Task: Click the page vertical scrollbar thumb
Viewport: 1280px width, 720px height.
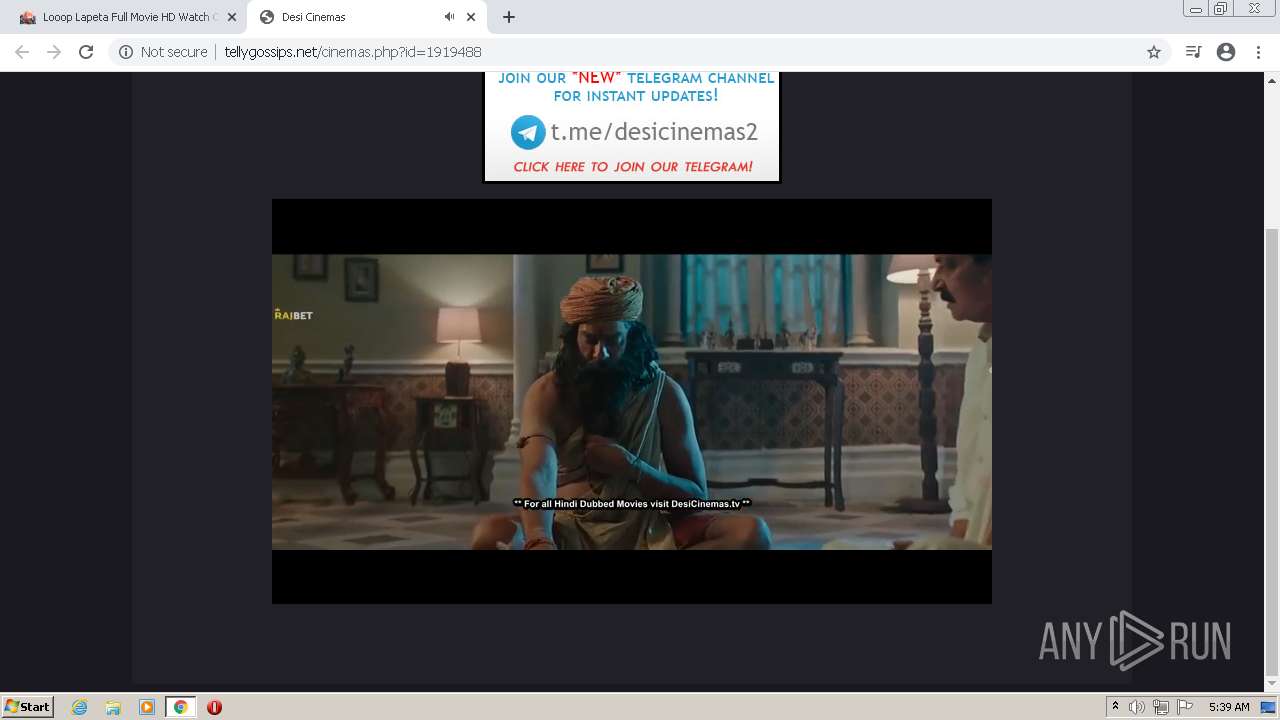Action: (x=1271, y=450)
